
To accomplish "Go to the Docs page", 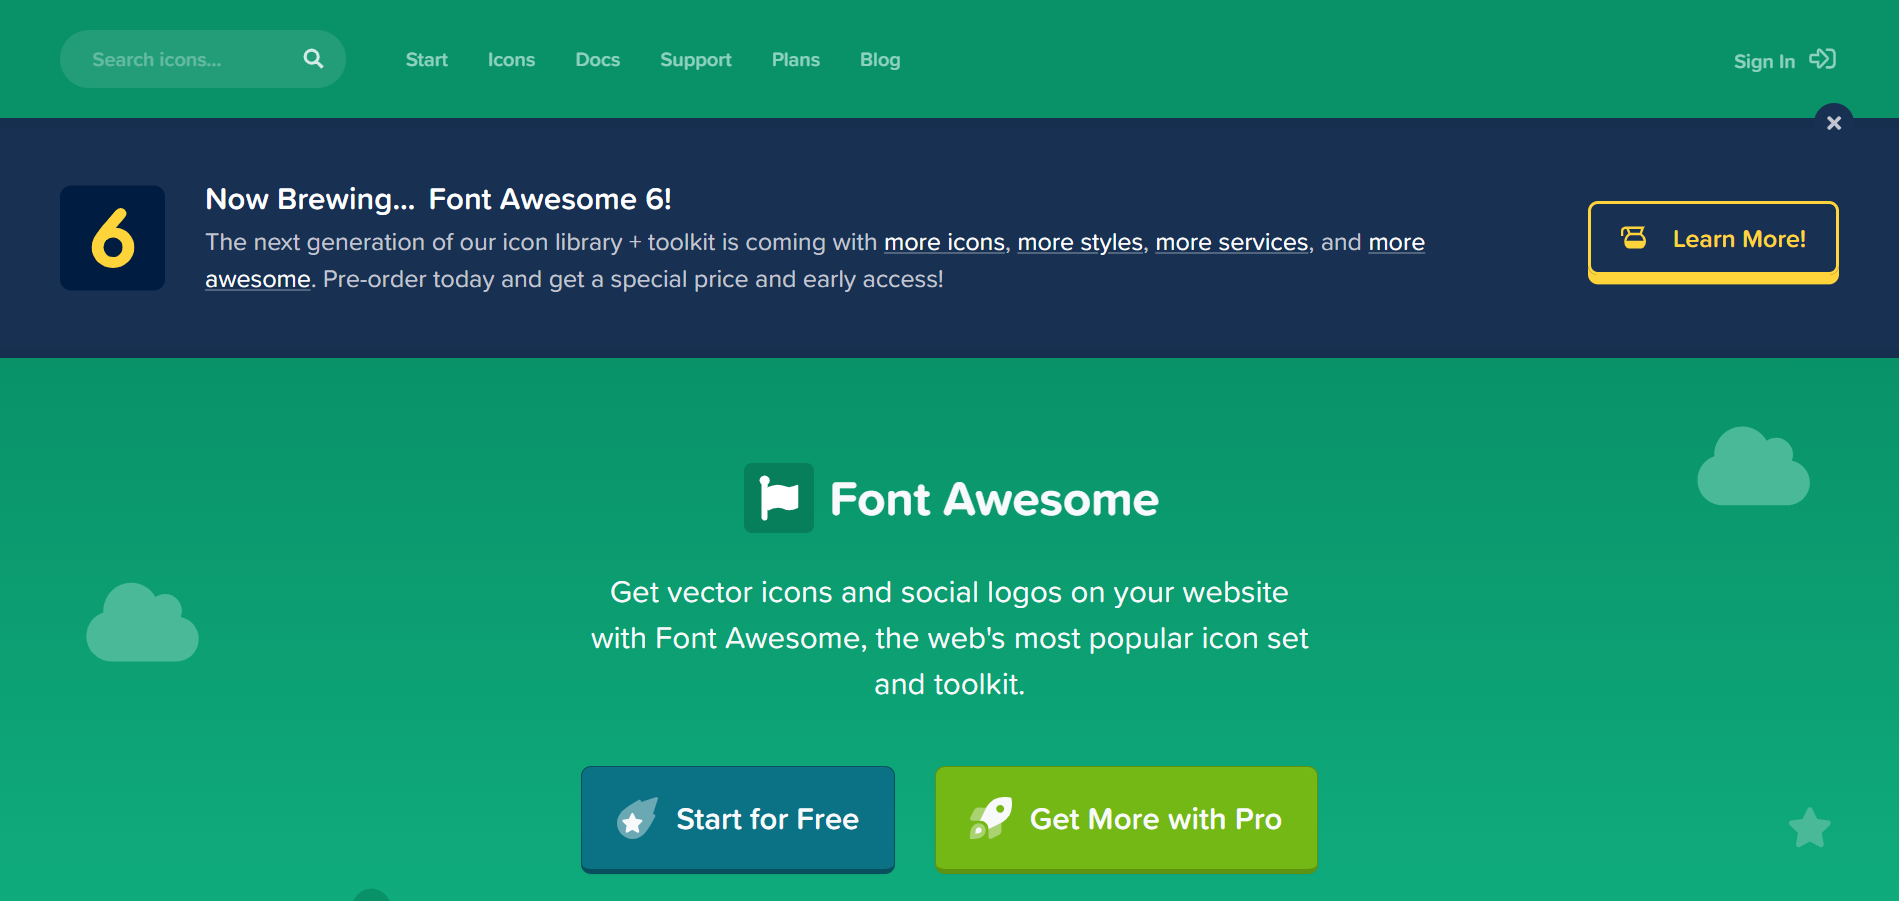I will coord(597,60).
